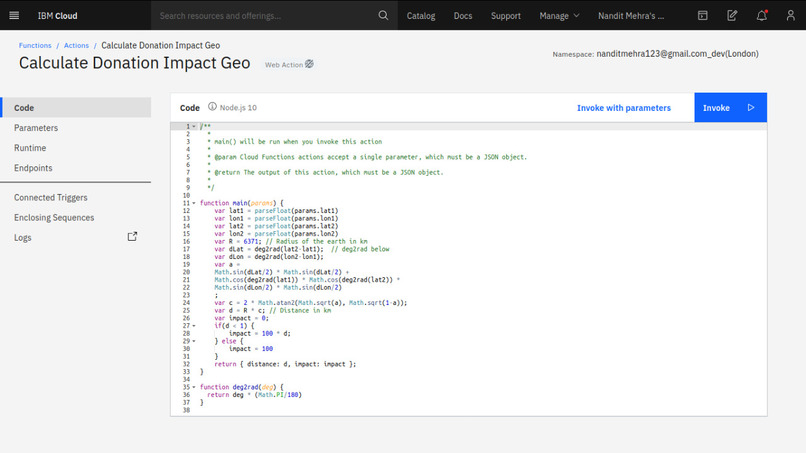Click the search magnifier icon
The width and height of the screenshot is (806, 453).
point(383,15)
